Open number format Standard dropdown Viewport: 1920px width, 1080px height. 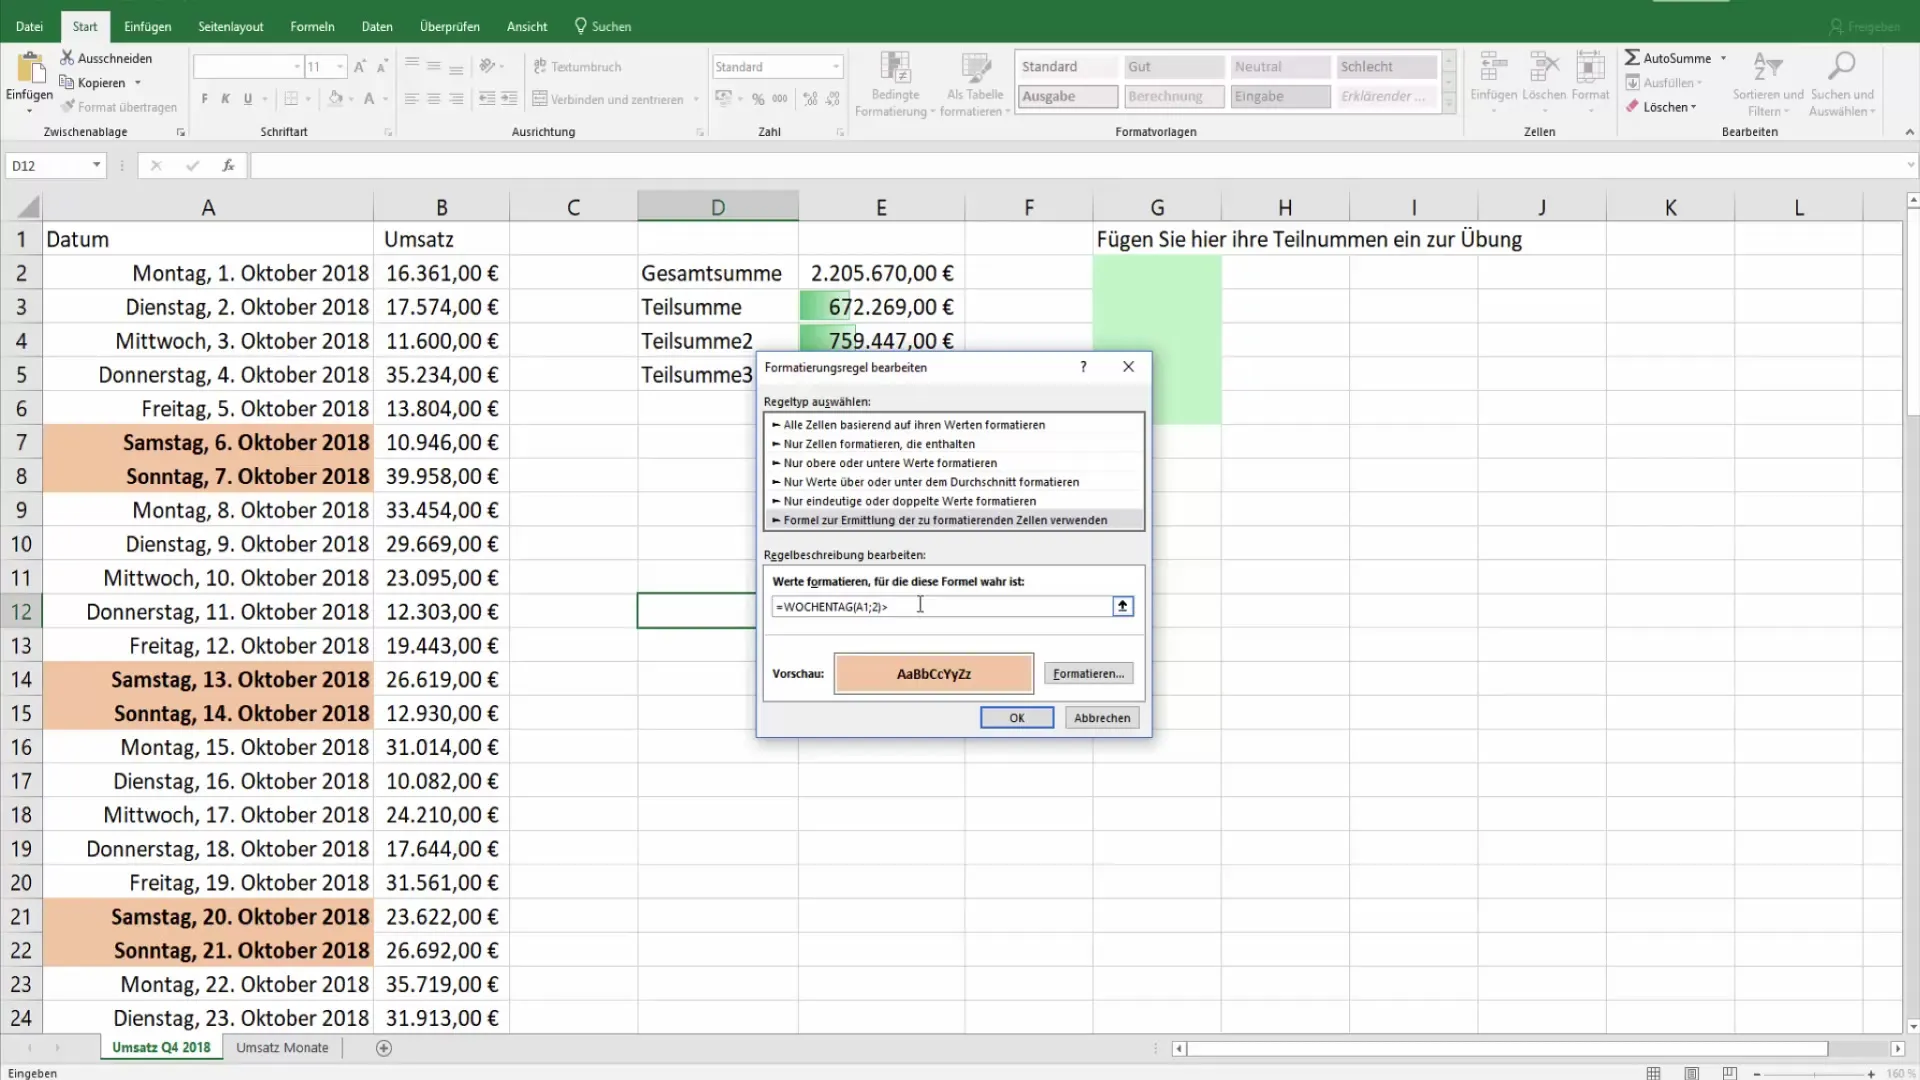coord(836,67)
